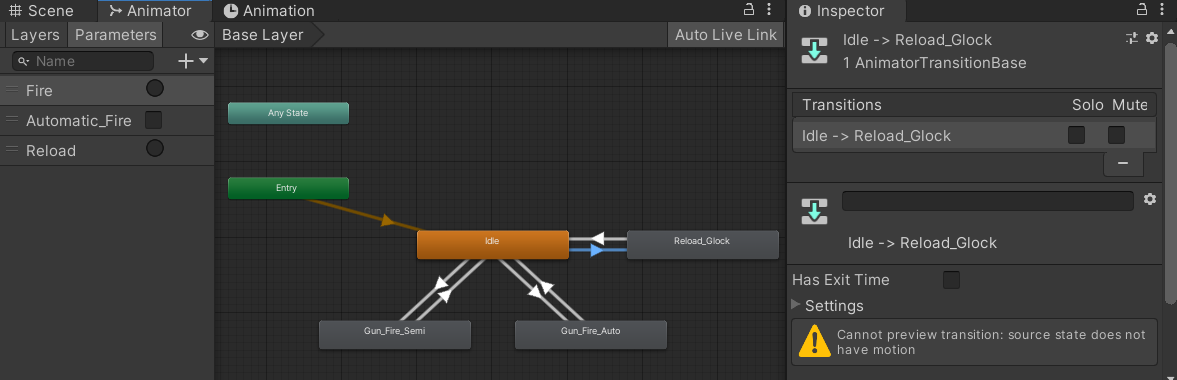The image size is (1177, 380).
Task: Lock the Animator window with padlock icon
Action: [748, 10]
